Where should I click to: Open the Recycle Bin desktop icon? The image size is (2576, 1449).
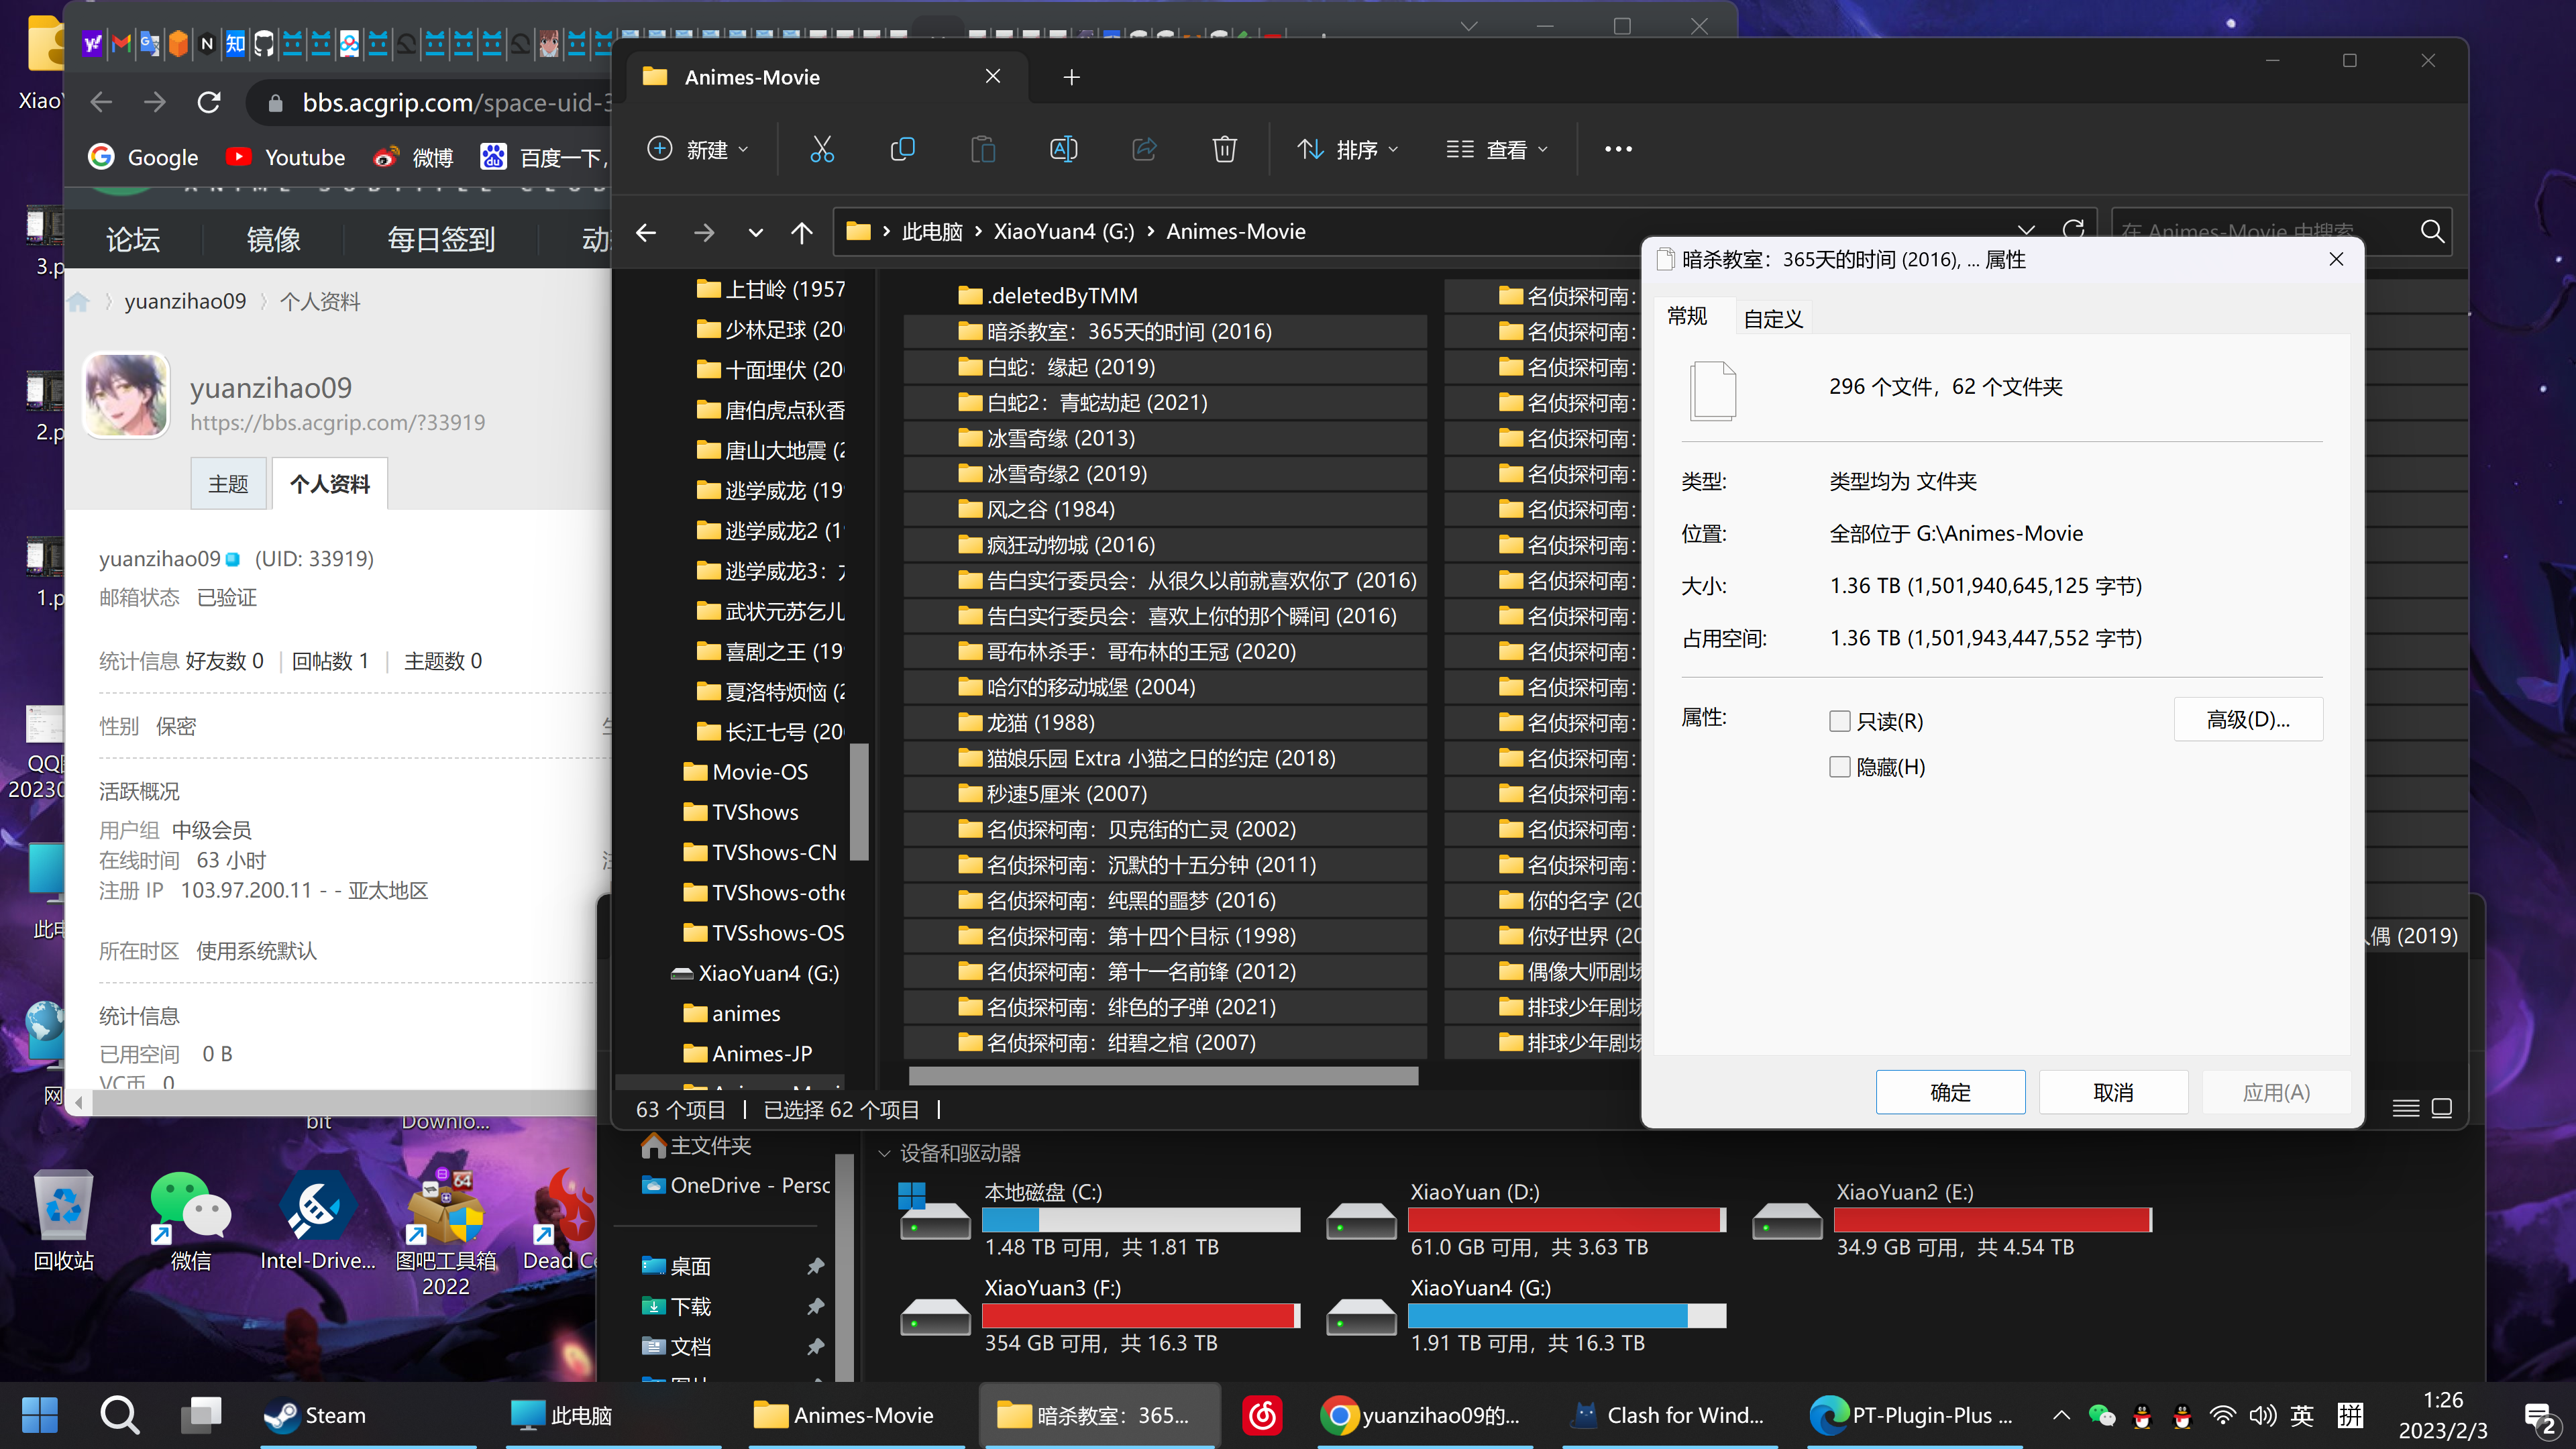(64, 1220)
